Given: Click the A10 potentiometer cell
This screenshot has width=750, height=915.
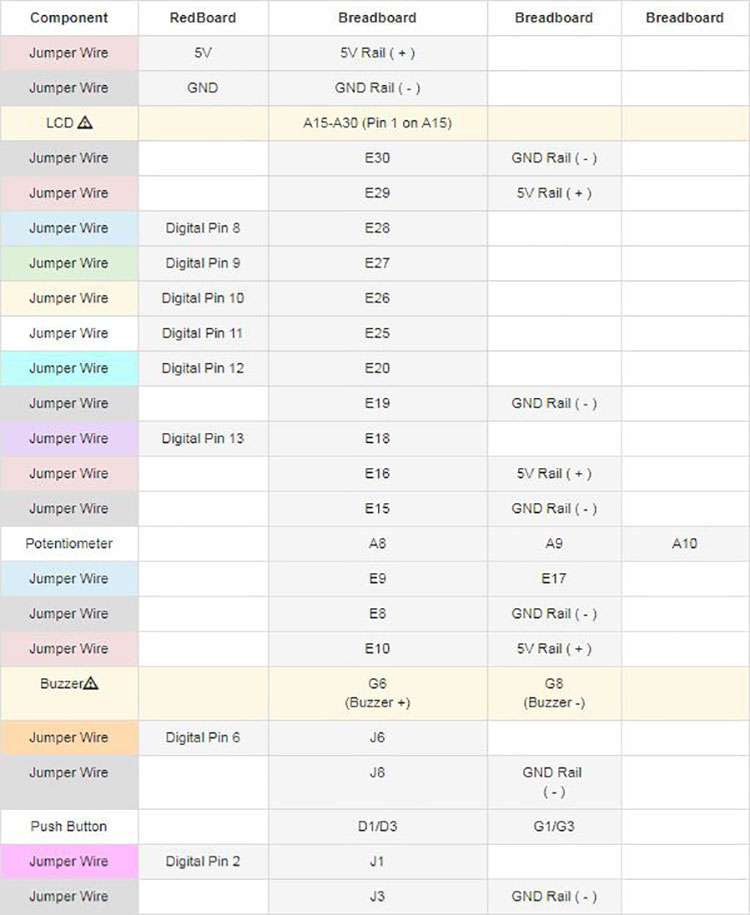Looking at the screenshot, I should (x=685, y=543).
